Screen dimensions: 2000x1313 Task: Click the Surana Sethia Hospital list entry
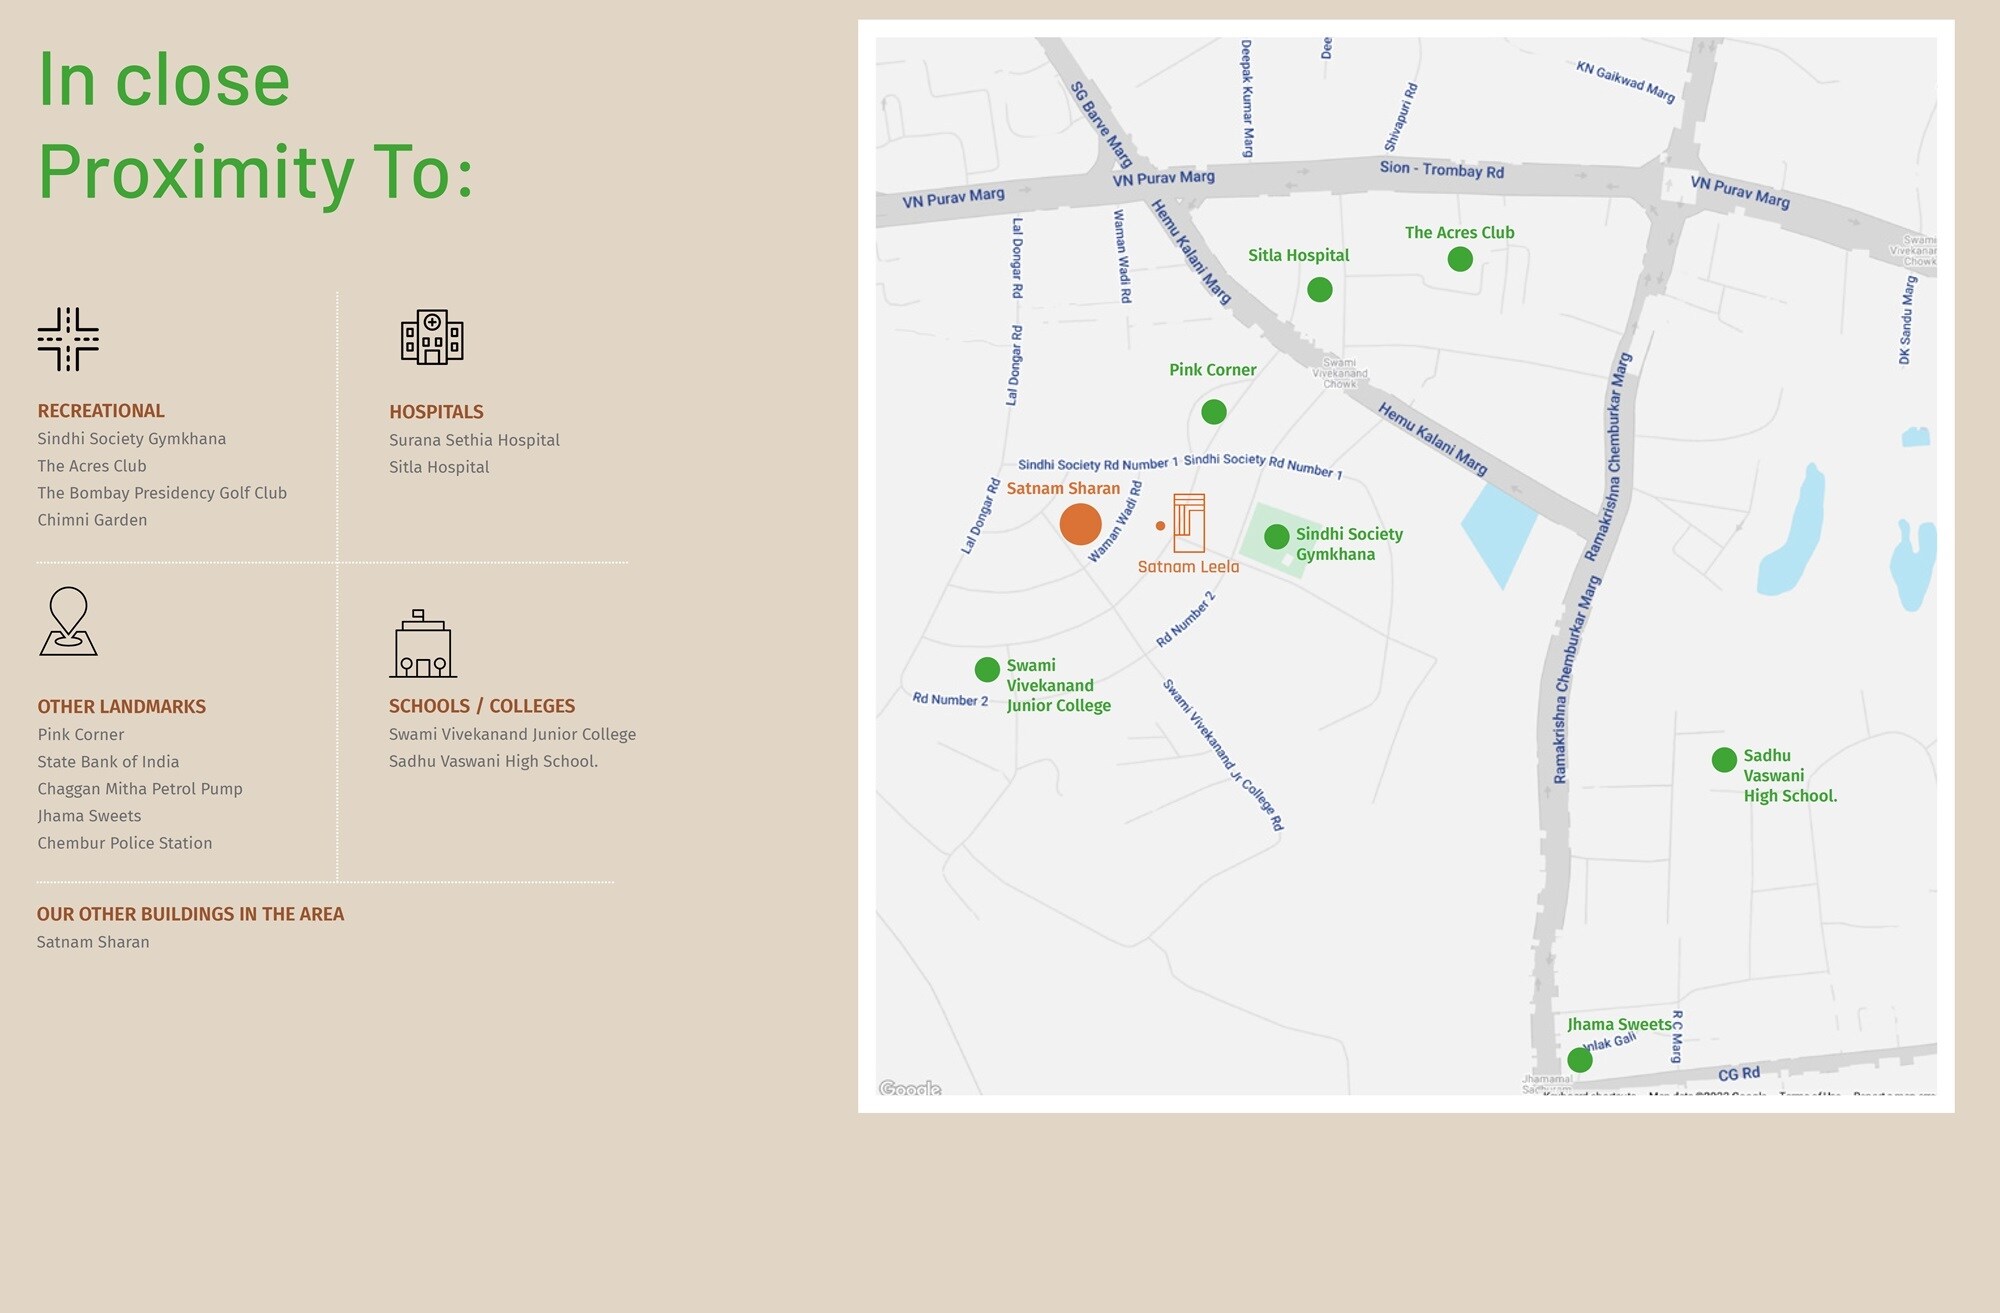[474, 440]
